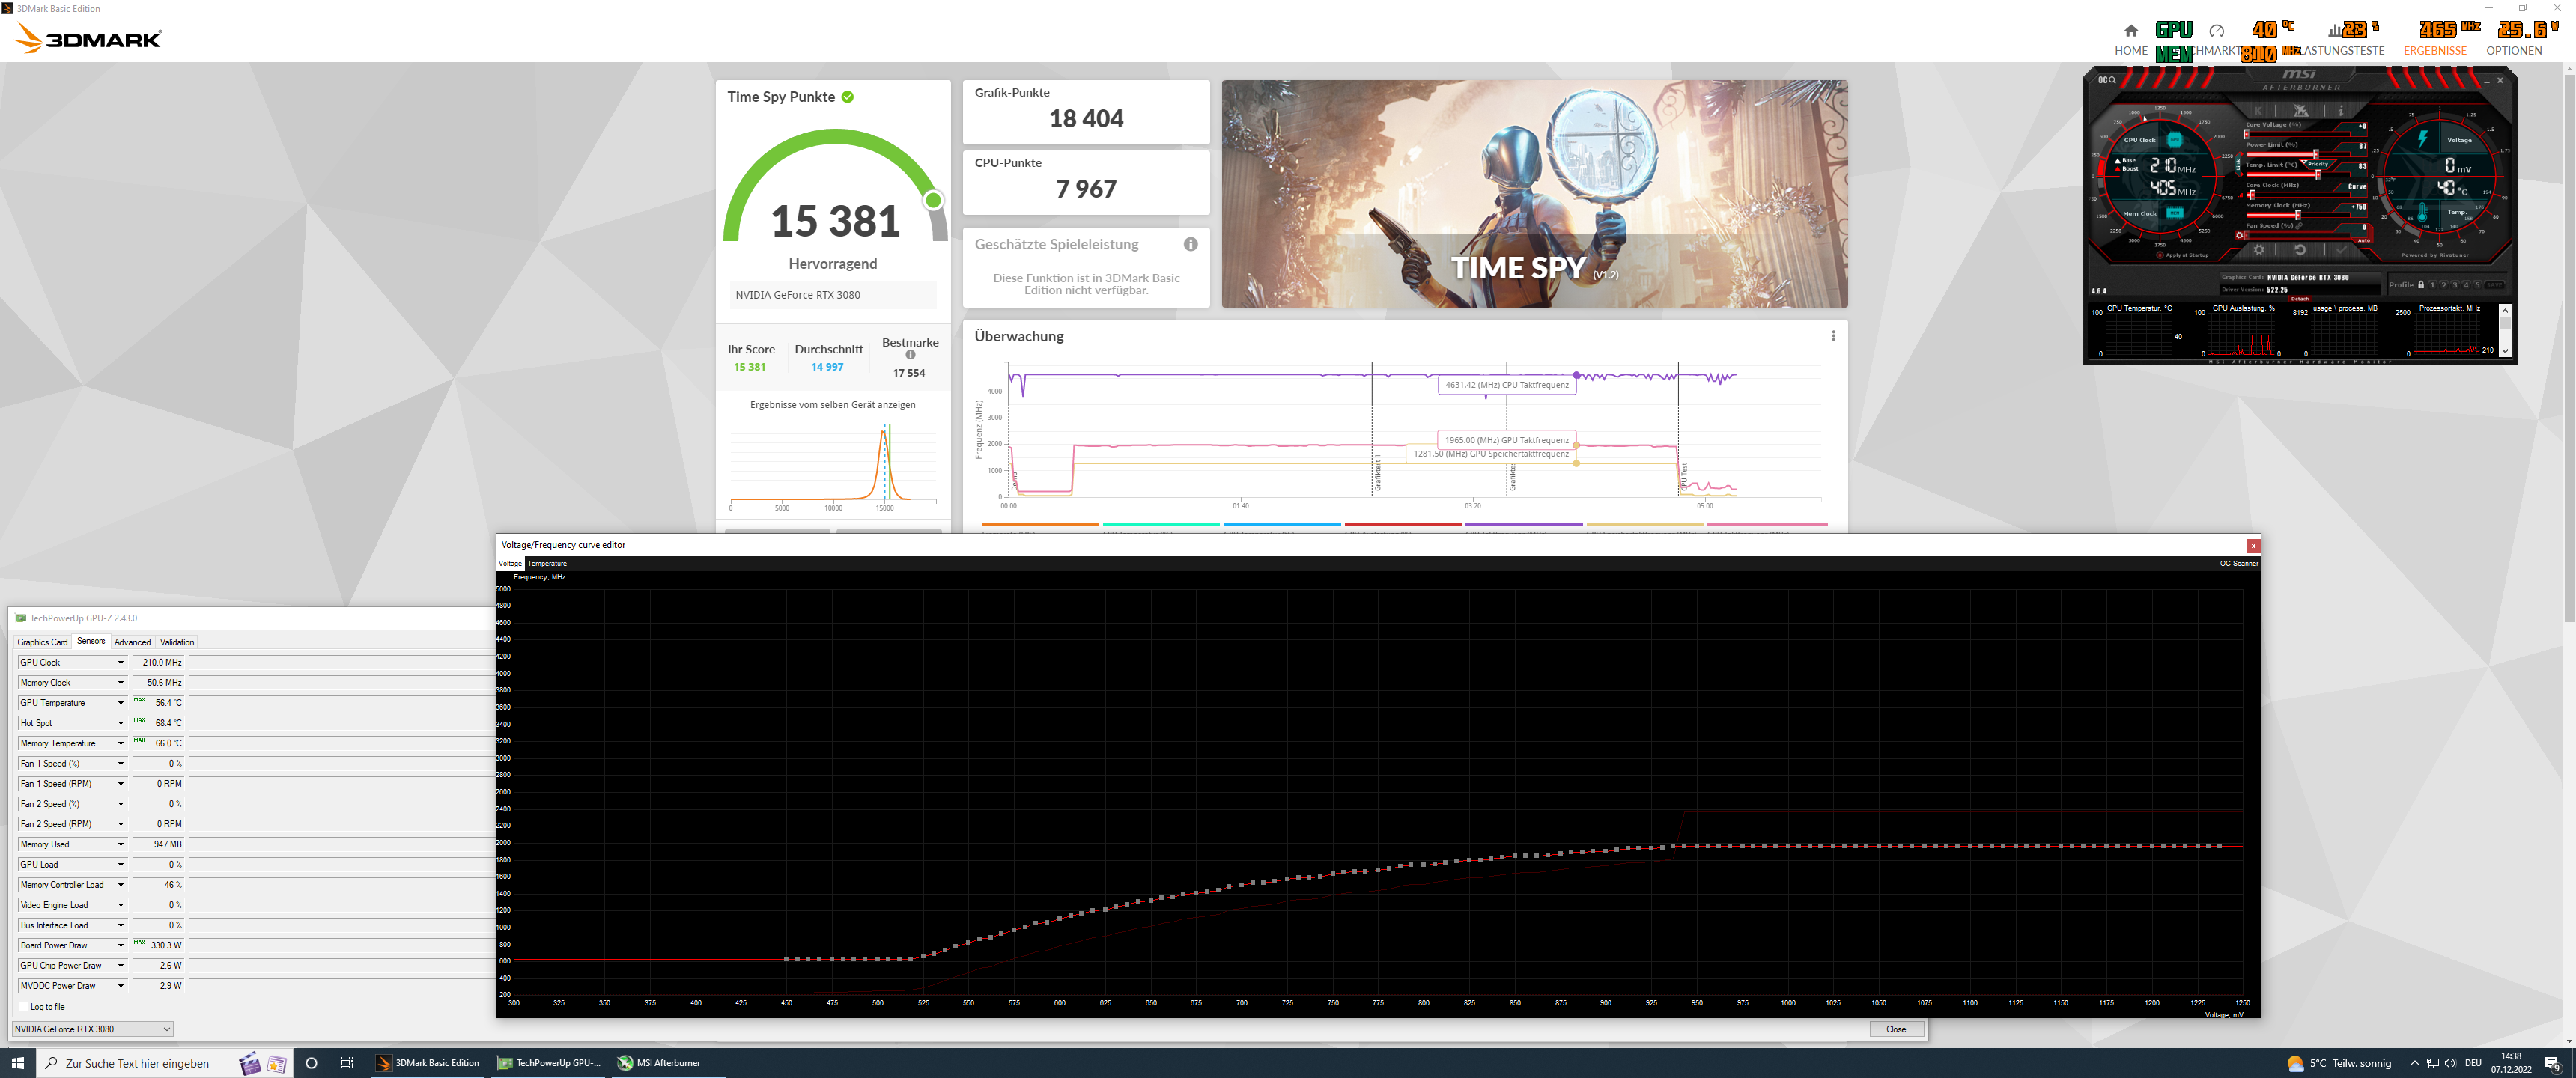Screen dimensions: 2576x1078
Task: Click the Afterburner info 'i' icon
Action: point(2342,111)
